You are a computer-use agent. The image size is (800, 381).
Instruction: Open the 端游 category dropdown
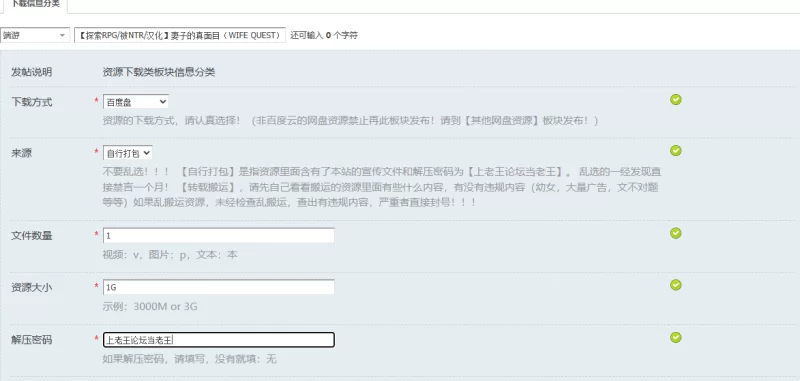click(35, 35)
